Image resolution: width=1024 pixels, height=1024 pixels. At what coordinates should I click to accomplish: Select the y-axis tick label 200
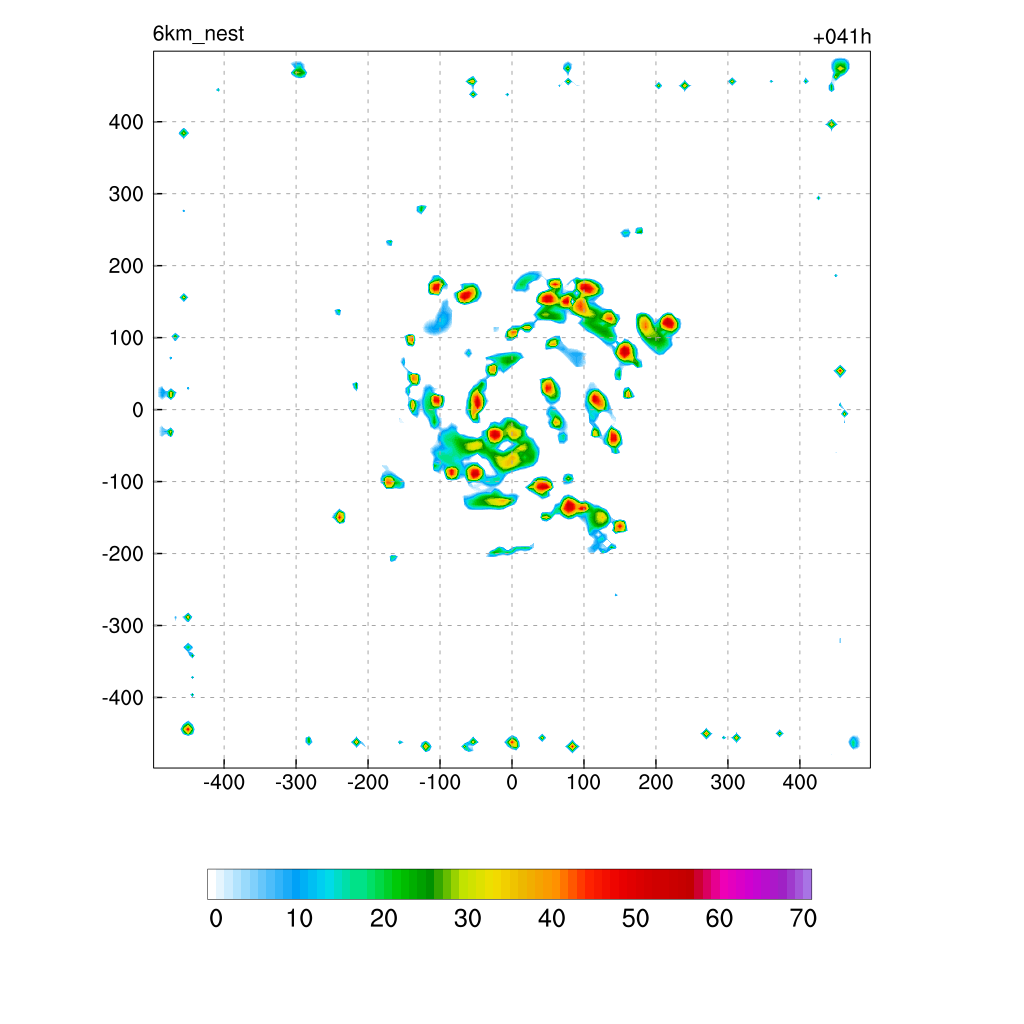pyautogui.click(x=126, y=266)
